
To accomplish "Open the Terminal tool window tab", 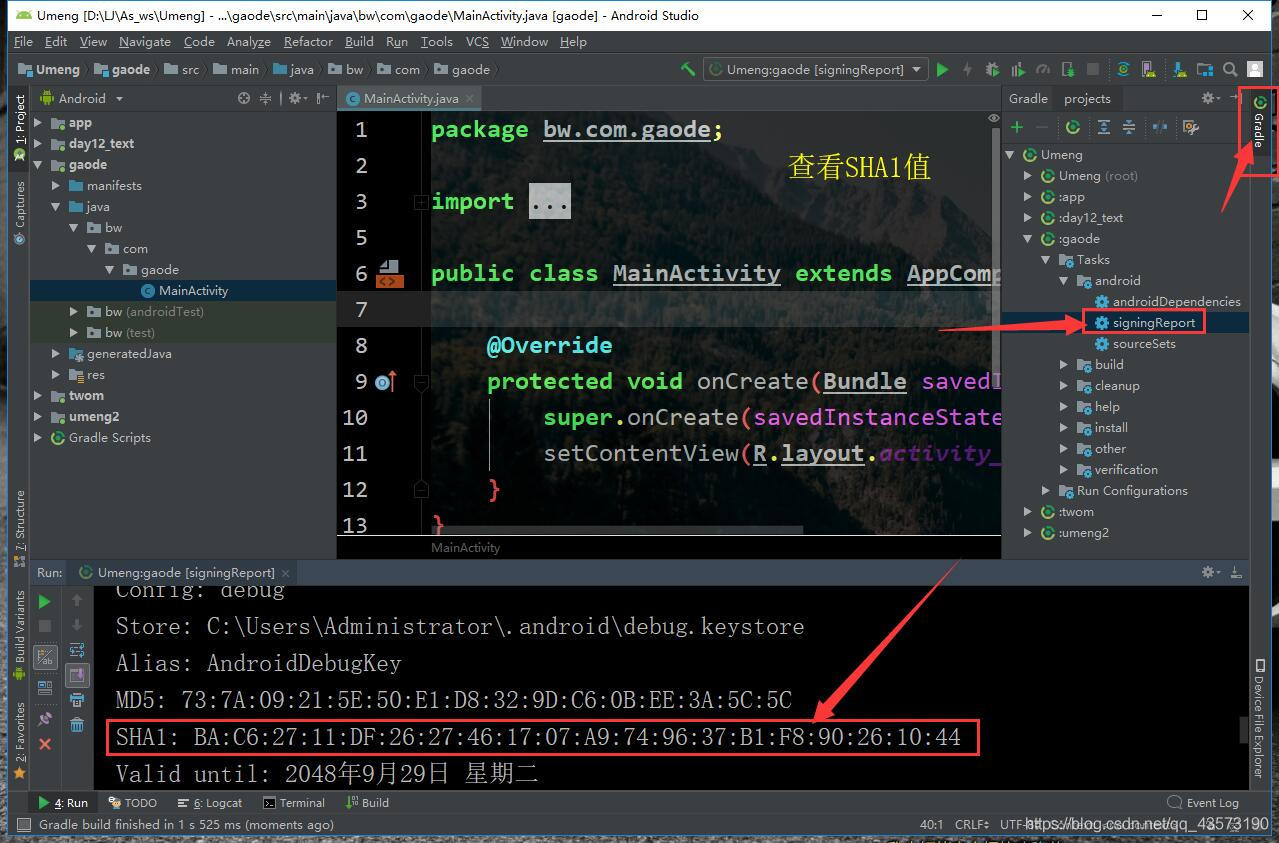I will pyautogui.click(x=294, y=803).
